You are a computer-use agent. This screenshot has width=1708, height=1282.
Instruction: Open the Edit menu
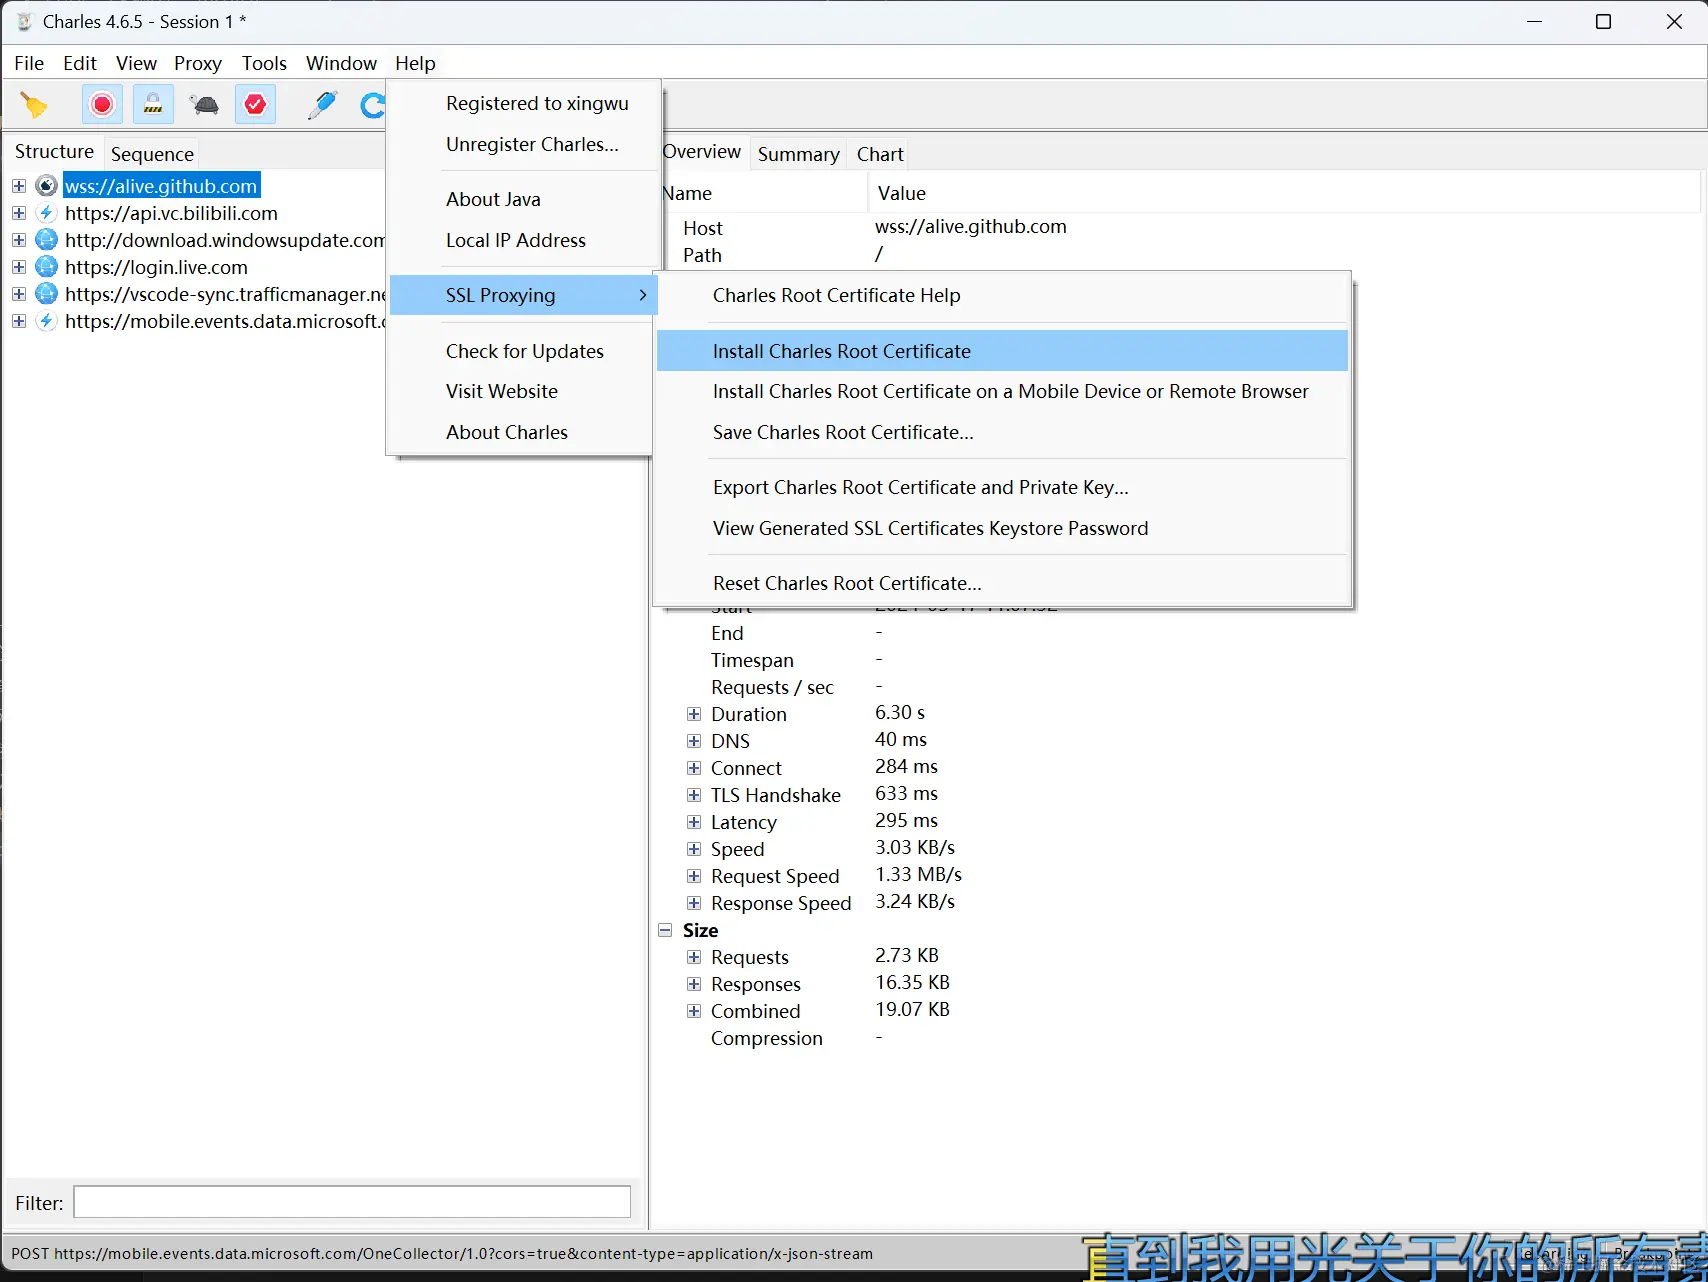click(80, 63)
